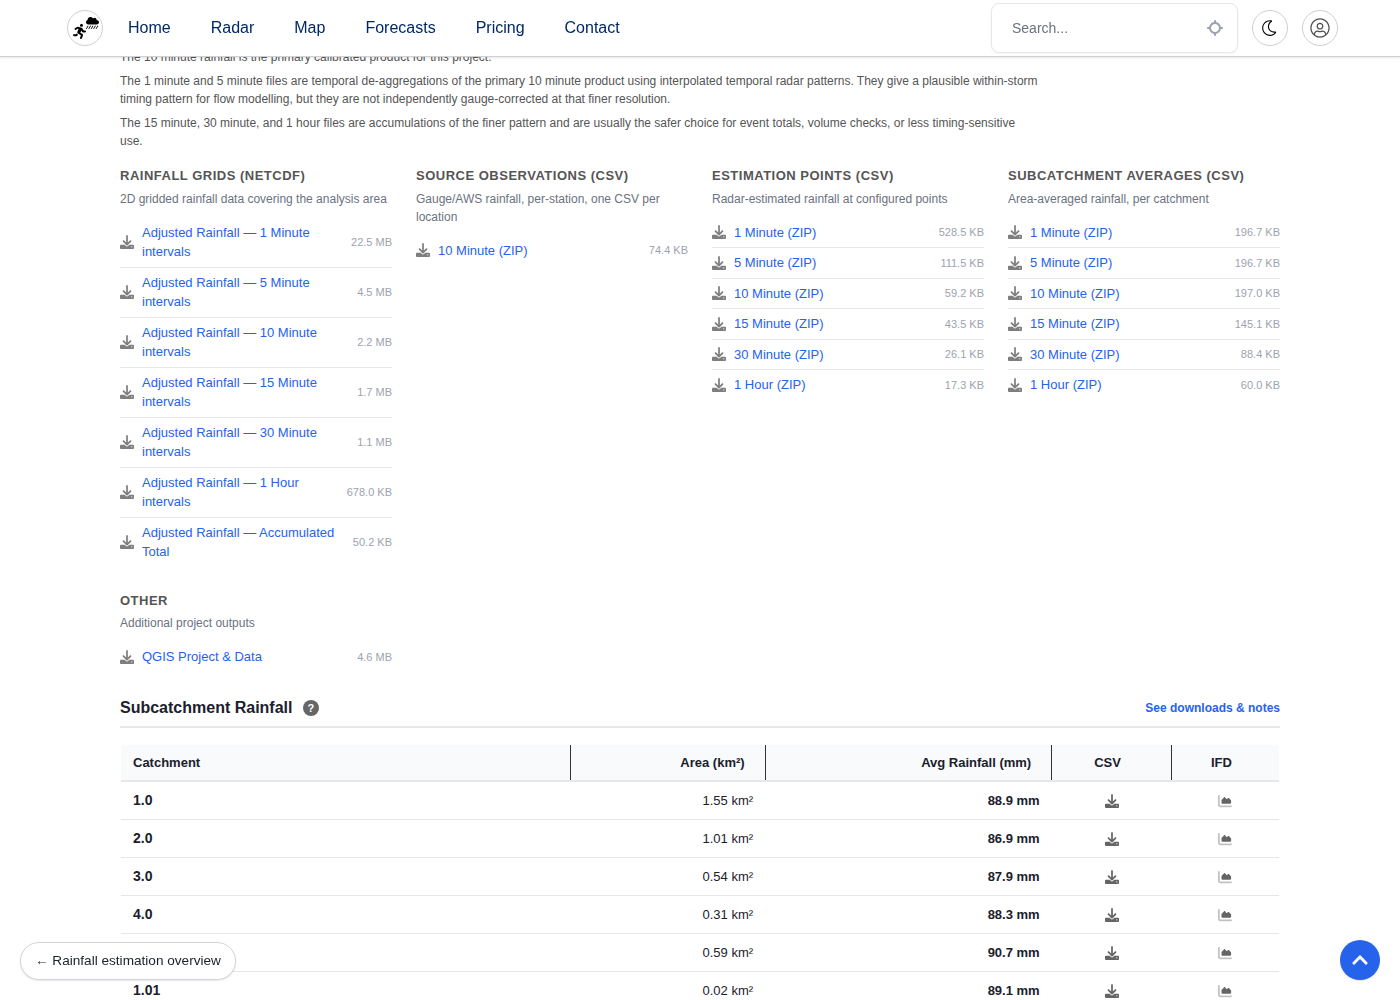Download Subcatchment Averages 5 Minute (ZIP) link
Screen dimensions: 1400x1000
pyautogui.click(x=1071, y=263)
